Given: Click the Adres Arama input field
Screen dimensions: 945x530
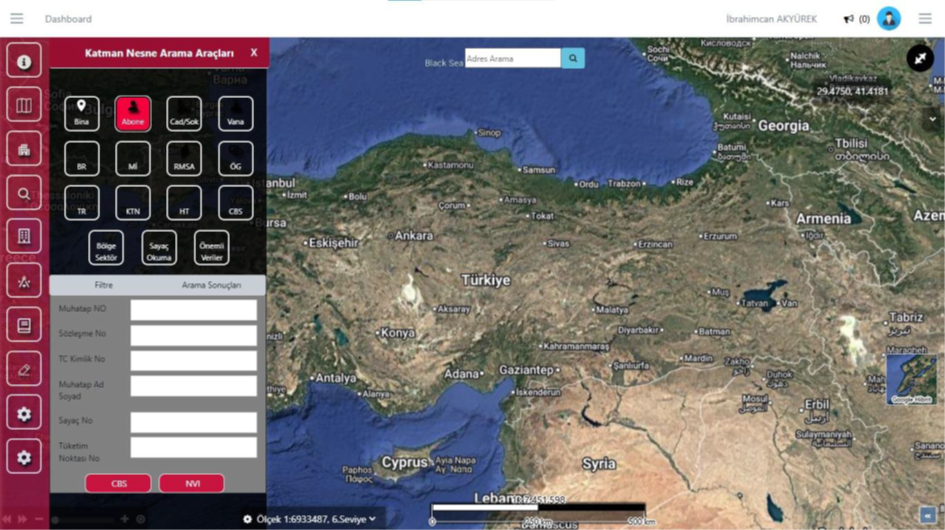Looking at the screenshot, I should (512, 59).
